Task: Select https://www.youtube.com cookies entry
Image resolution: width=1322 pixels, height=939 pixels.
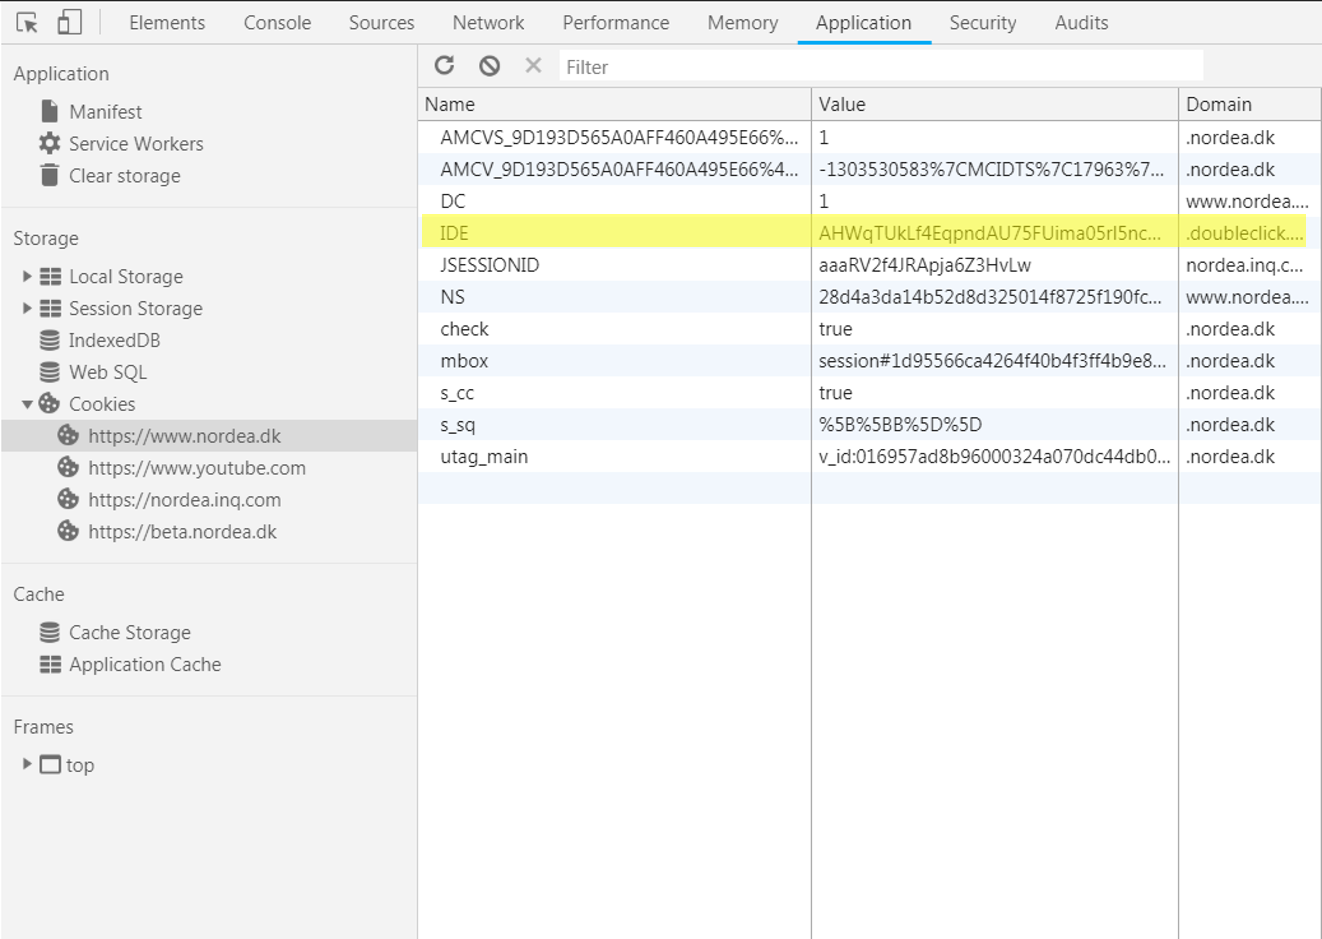Action: pos(197,468)
